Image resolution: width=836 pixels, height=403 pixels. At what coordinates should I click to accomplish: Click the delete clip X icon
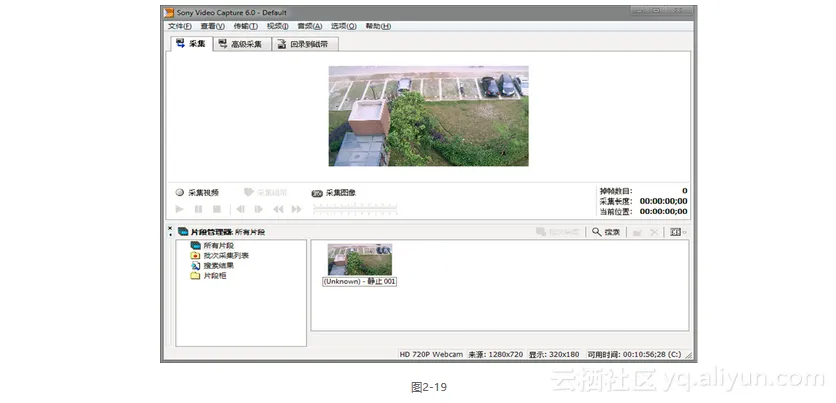pyautogui.click(x=654, y=232)
